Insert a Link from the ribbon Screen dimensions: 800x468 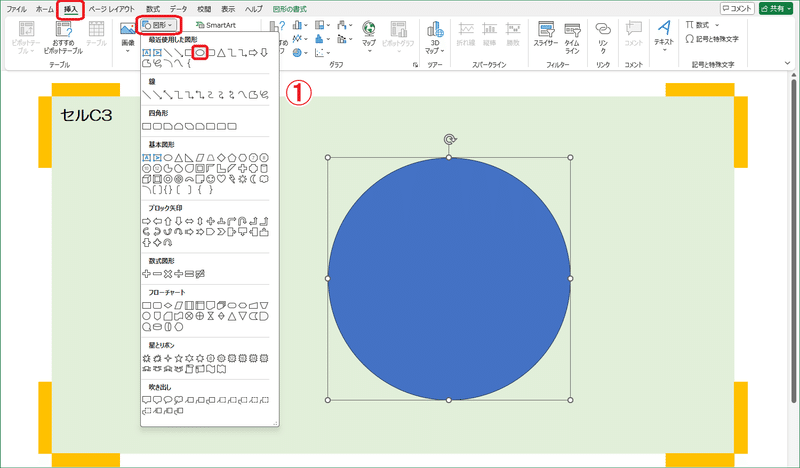pyautogui.click(x=603, y=37)
